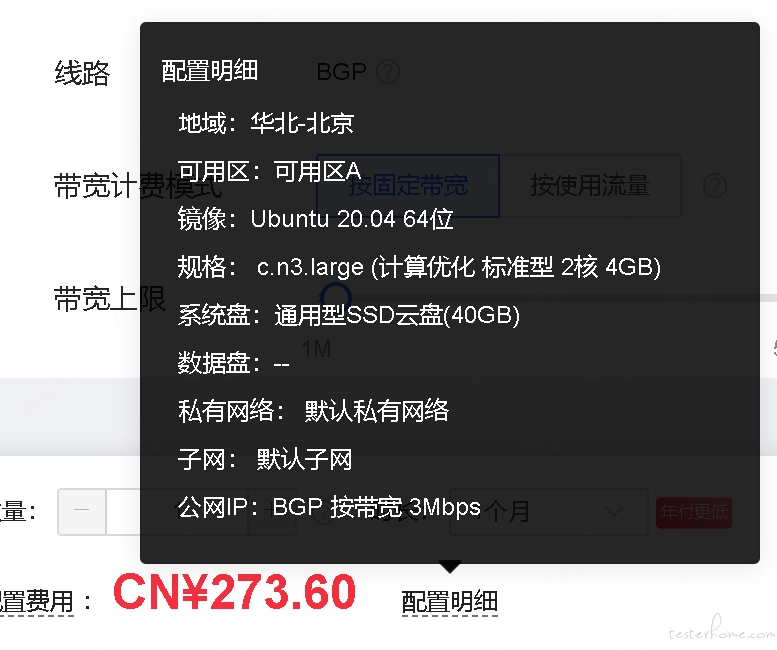Image resolution: width=777 pixels, height=650 pixels.
Task: Focus the quantity number input field
Action: point(177,511)
